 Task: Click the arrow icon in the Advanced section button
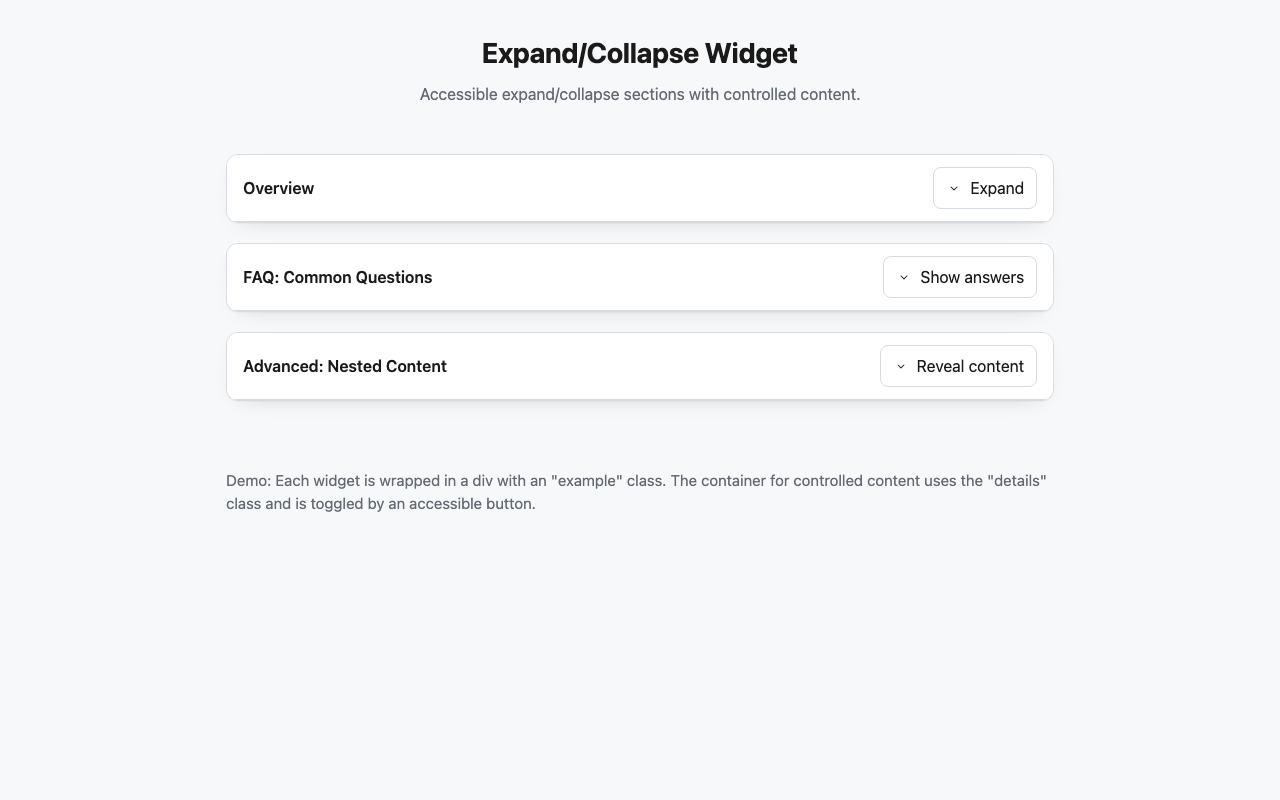[x=900, y=366]
